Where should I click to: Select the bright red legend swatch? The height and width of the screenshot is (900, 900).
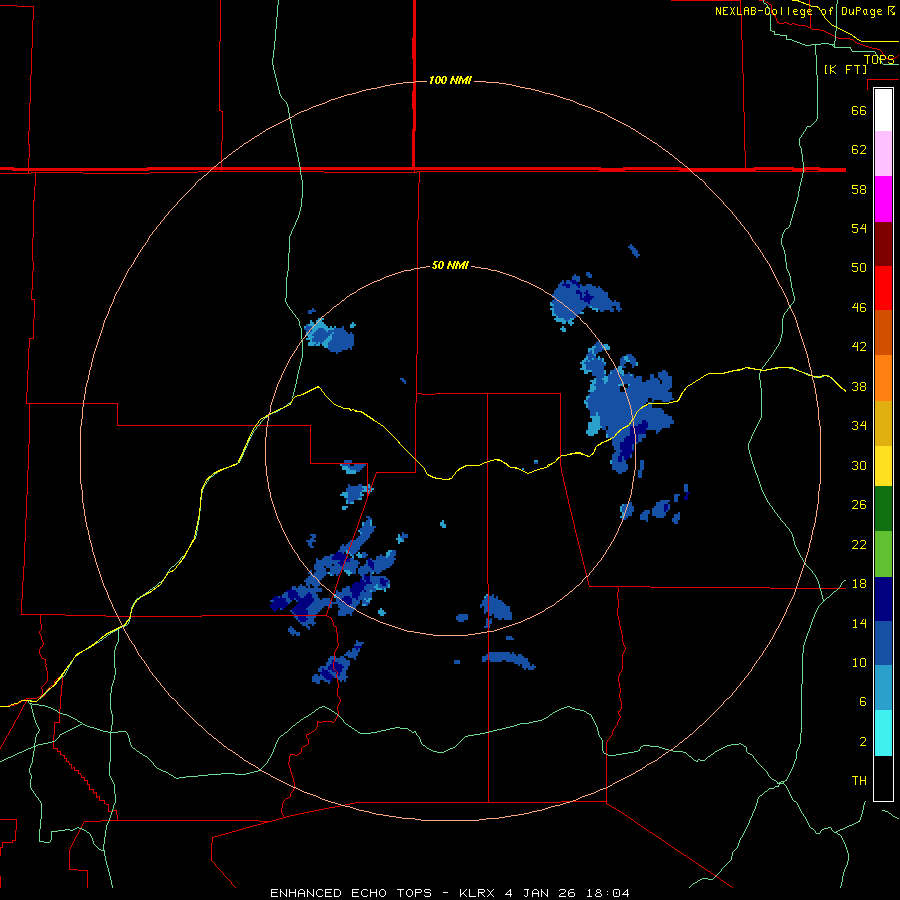pyautogui.click(x=883, y=288)
